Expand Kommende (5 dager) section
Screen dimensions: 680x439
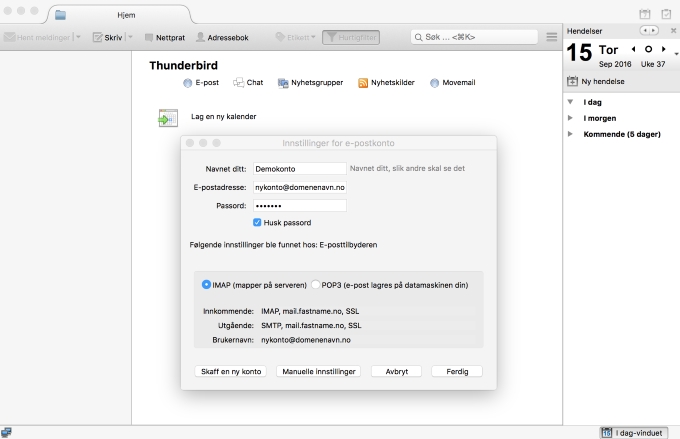click(x=570, y=134)
